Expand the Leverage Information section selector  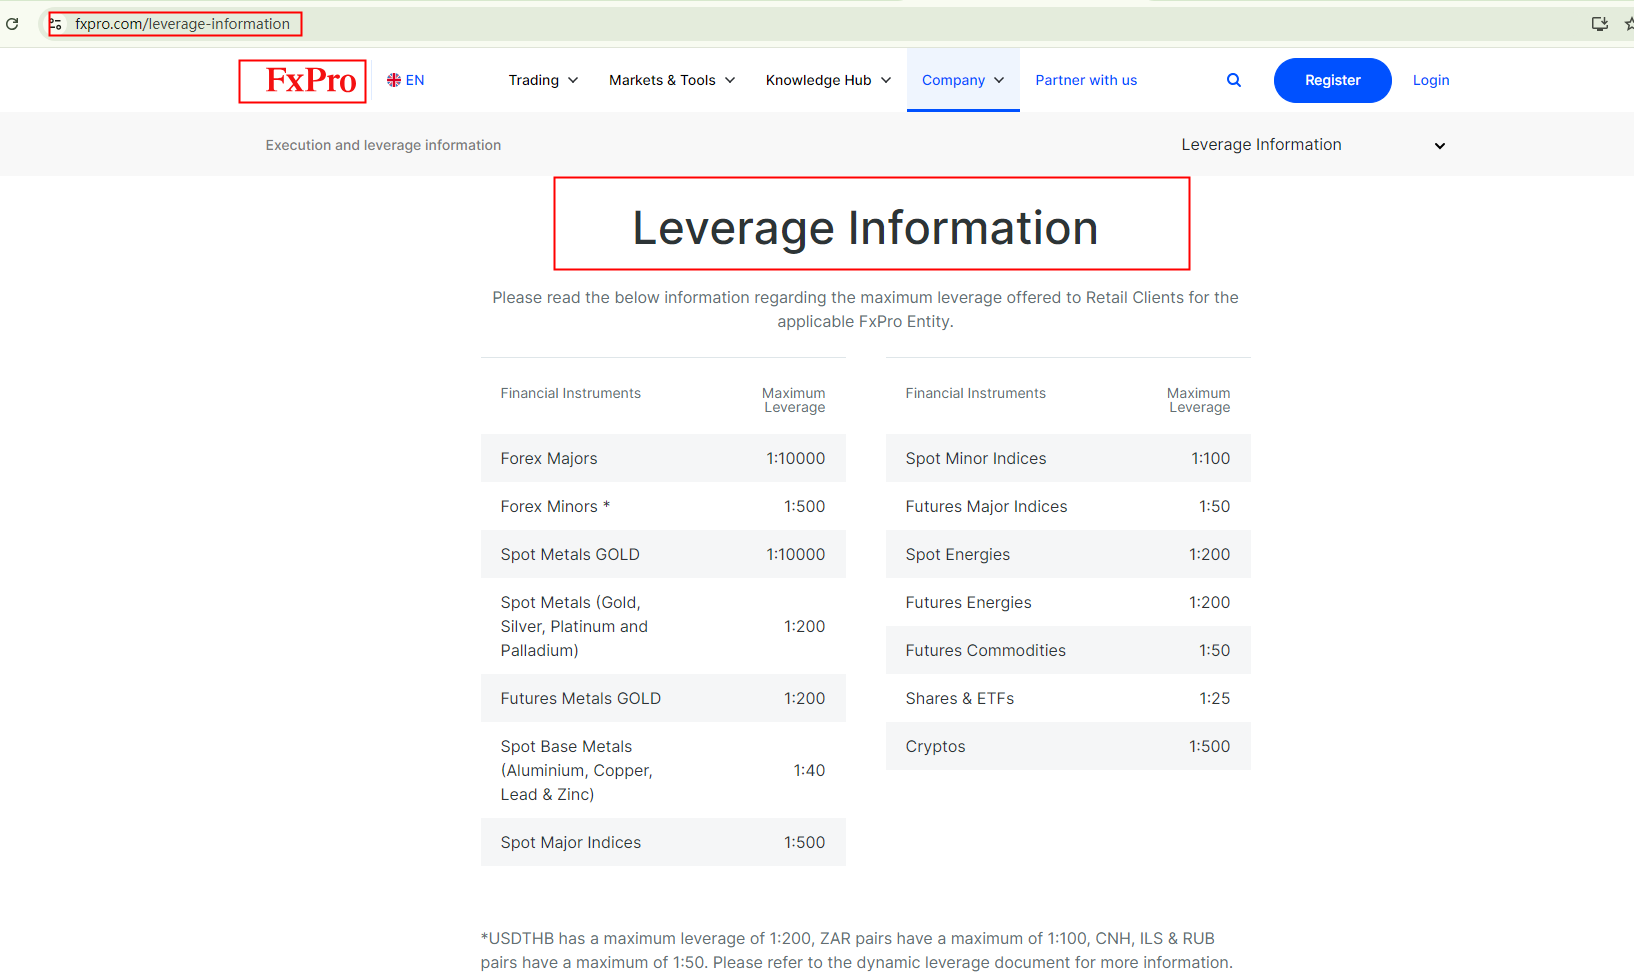pos(1312,145)
